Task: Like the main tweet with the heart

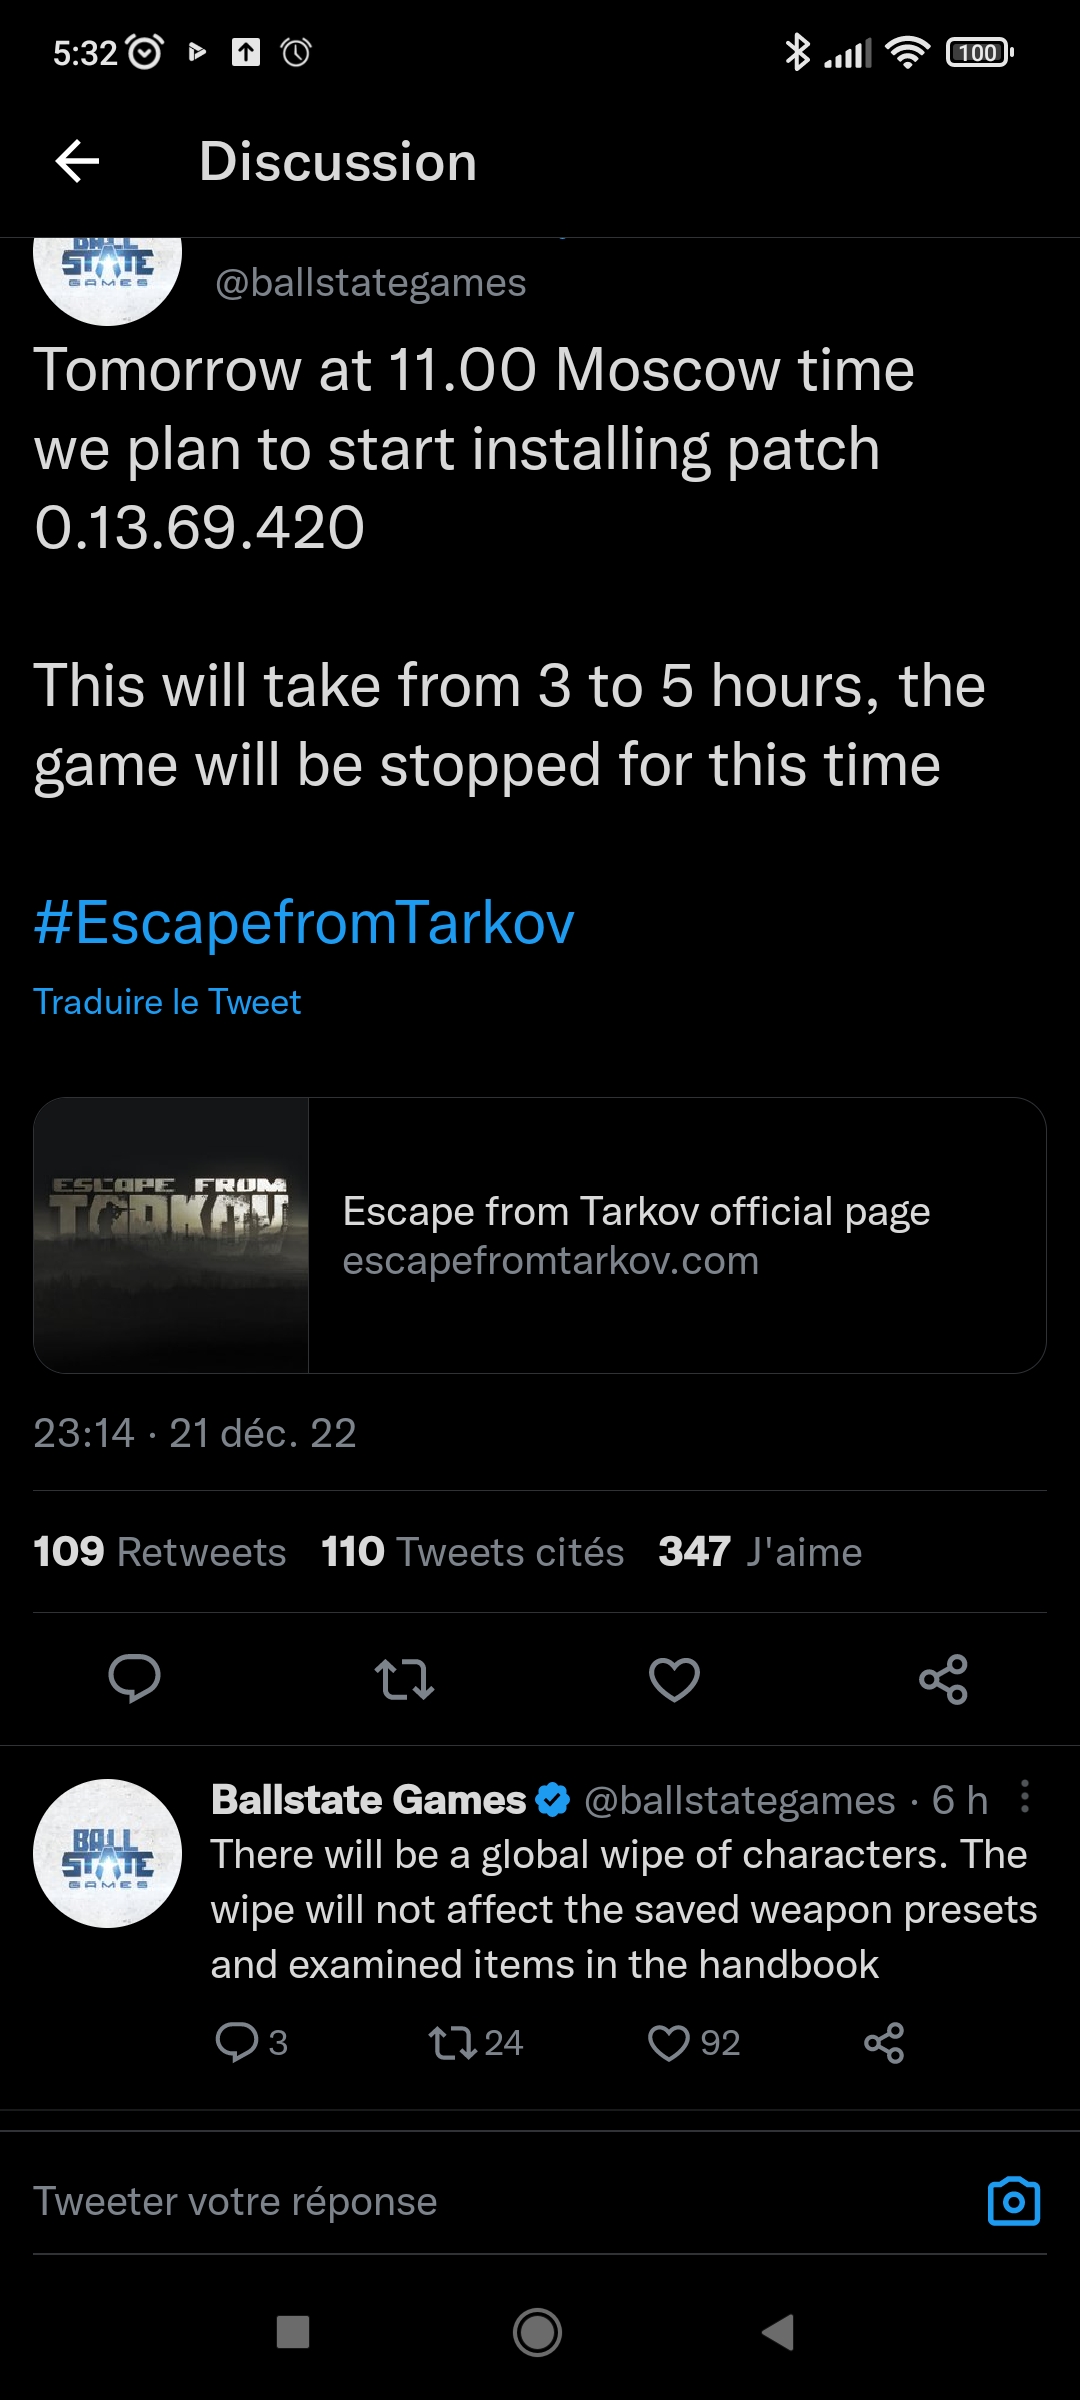Action: click(674, 1678)
